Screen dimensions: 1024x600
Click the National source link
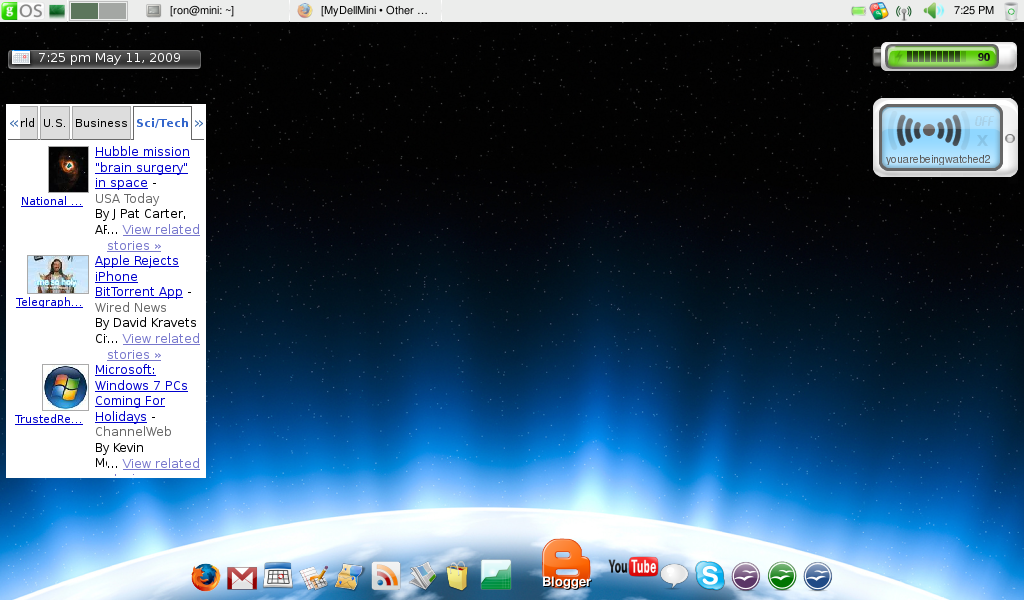click(x=52, y=201)
